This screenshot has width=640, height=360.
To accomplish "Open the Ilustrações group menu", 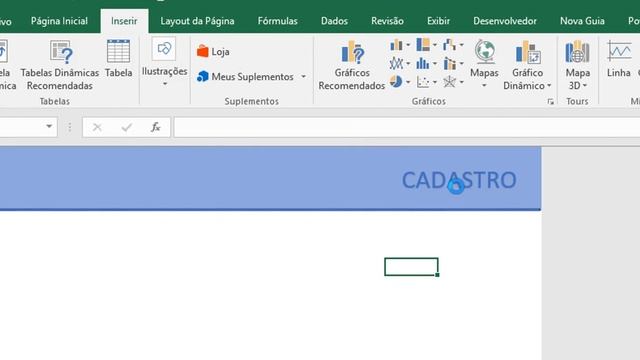I will click(x=164, y=62).
